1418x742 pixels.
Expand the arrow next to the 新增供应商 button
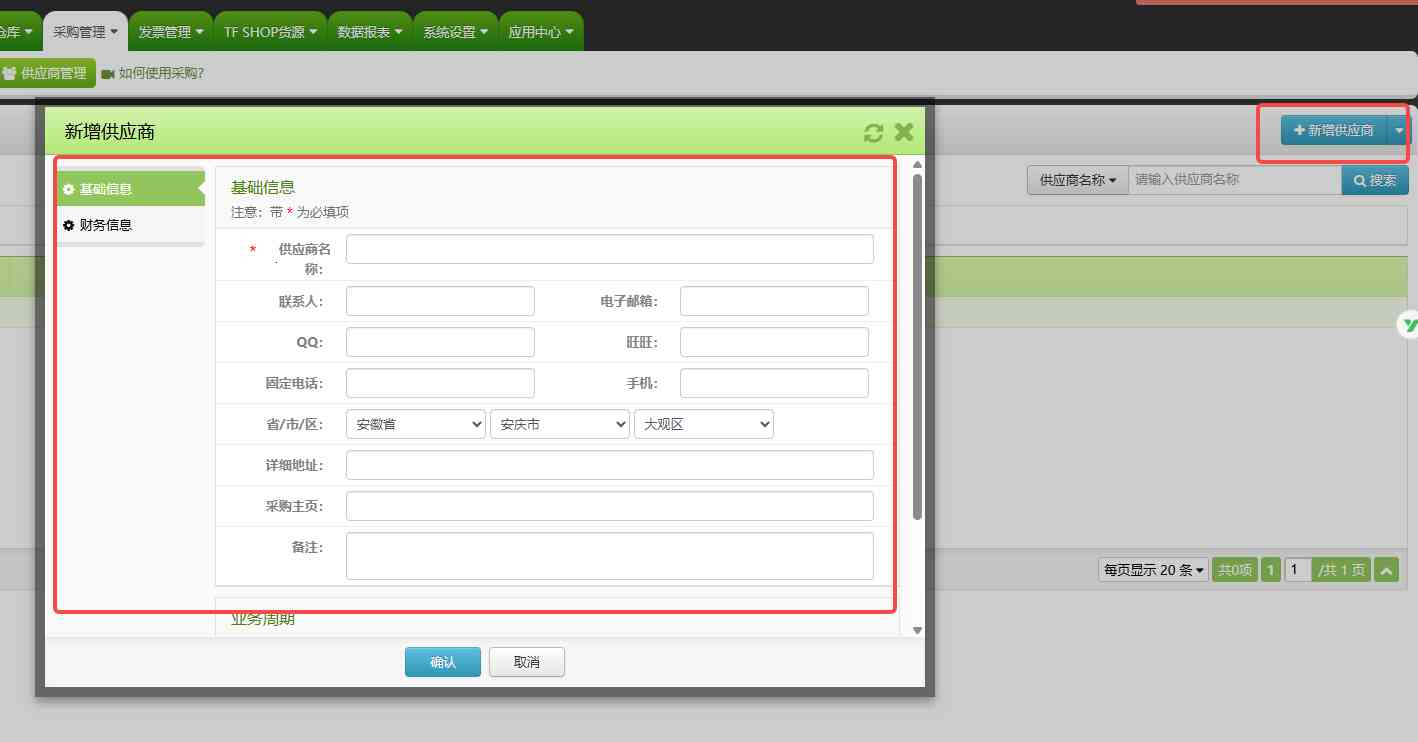[1398, 129]
